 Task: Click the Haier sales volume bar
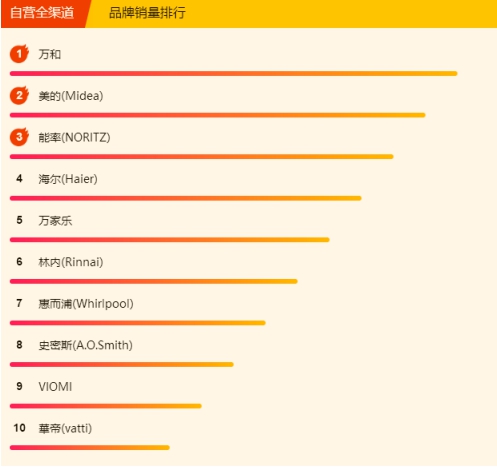pos(186,198)
